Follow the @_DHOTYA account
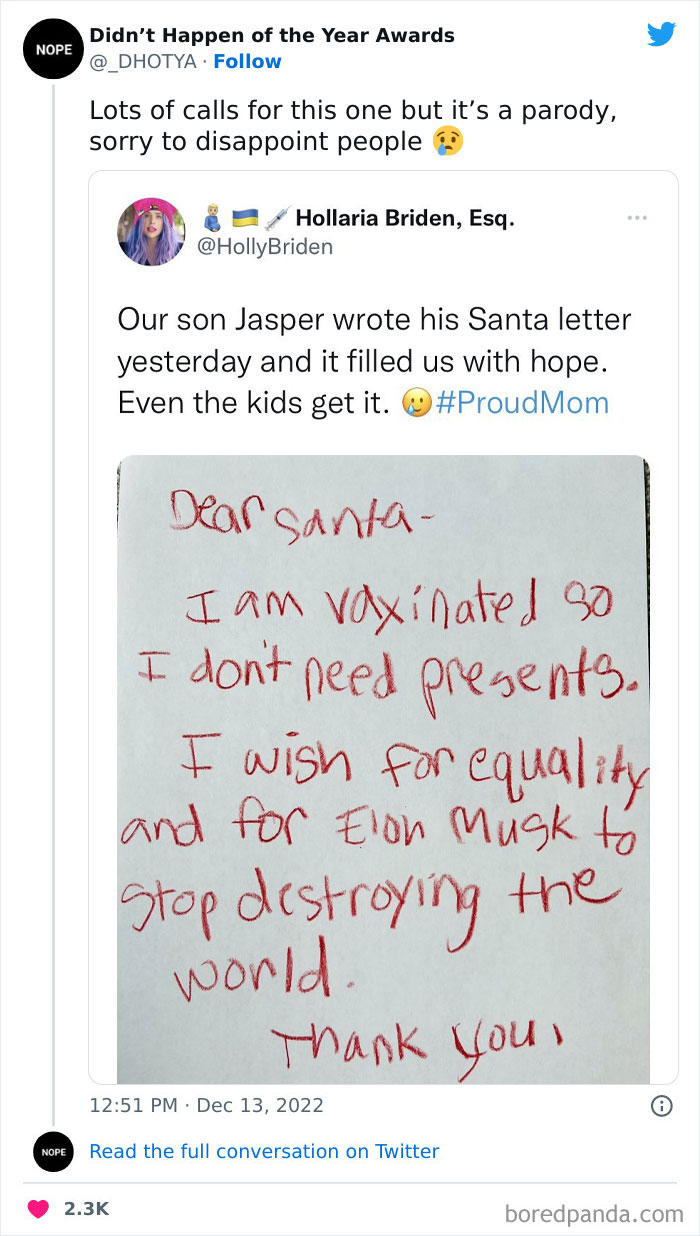 point(247,62)
